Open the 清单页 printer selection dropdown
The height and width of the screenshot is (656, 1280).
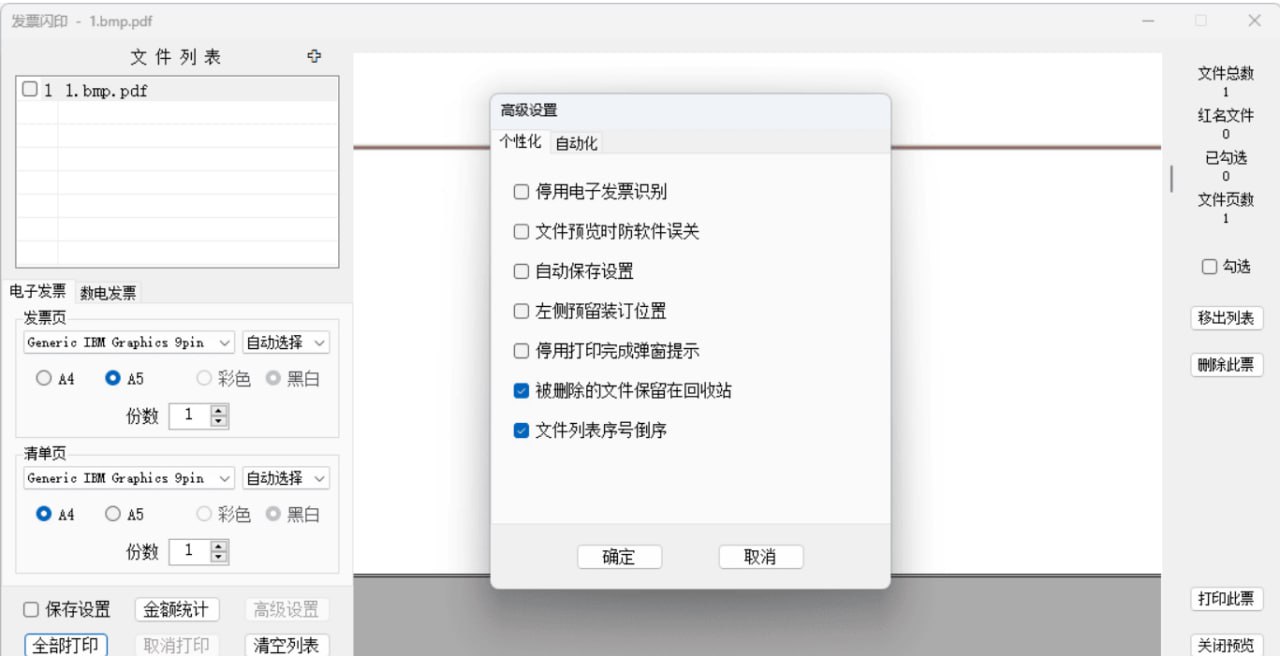tap(128, 478)
